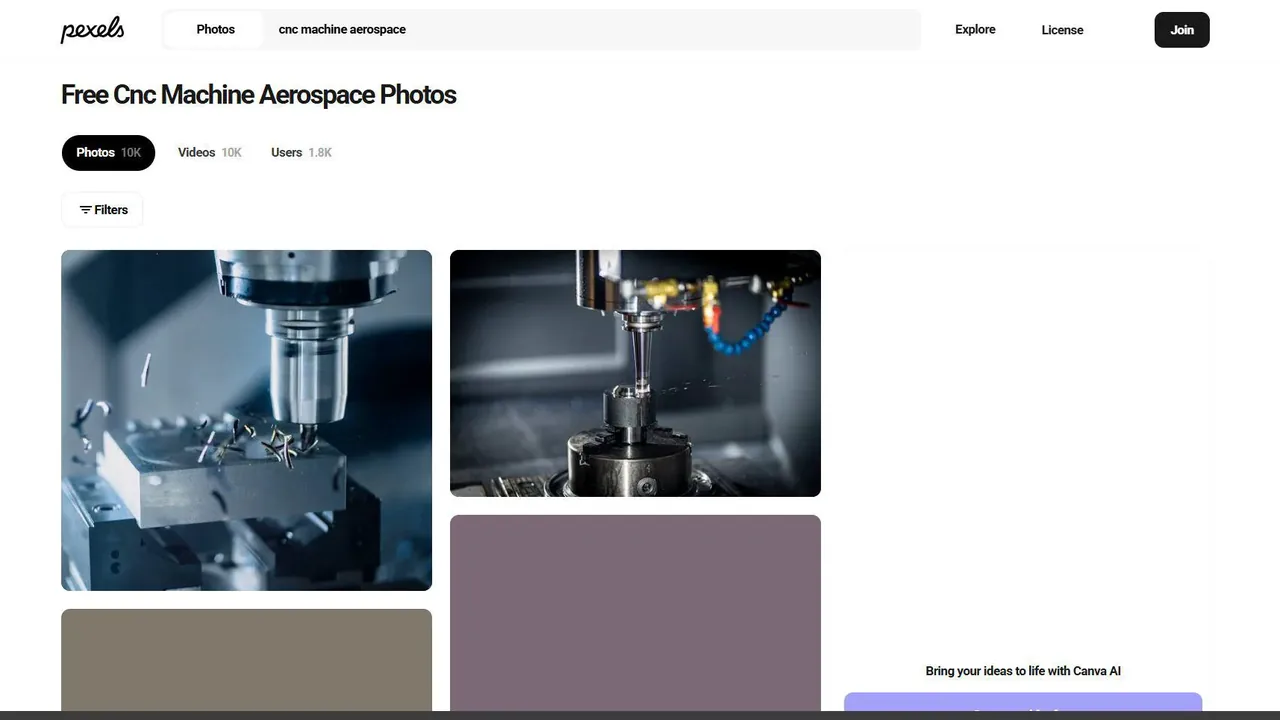
Task: Switch to the Videos 10K tab
Action: [210, 153]
